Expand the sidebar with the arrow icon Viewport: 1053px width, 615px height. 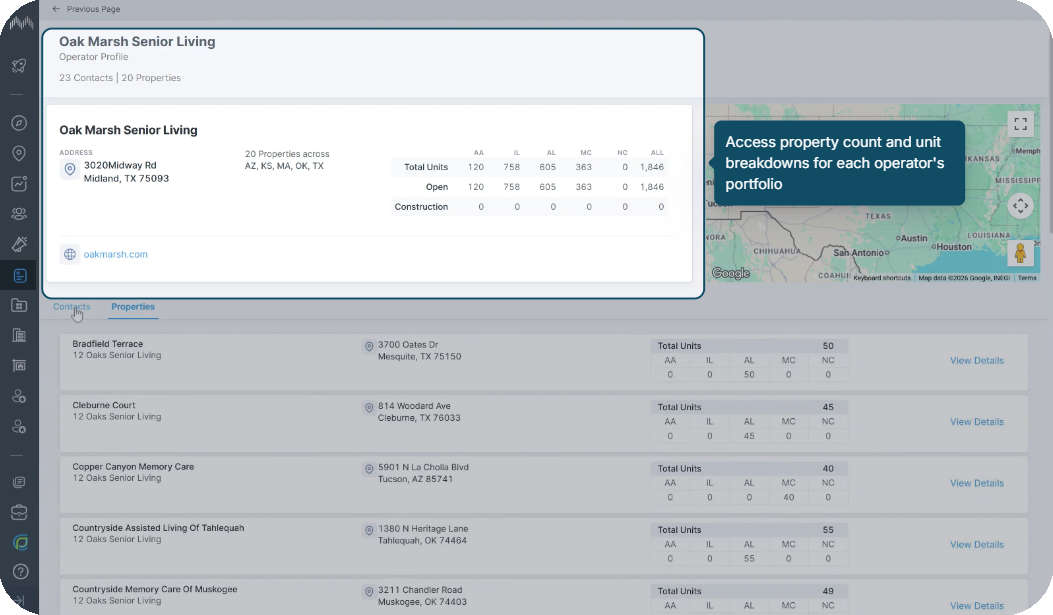pos(19,600)
